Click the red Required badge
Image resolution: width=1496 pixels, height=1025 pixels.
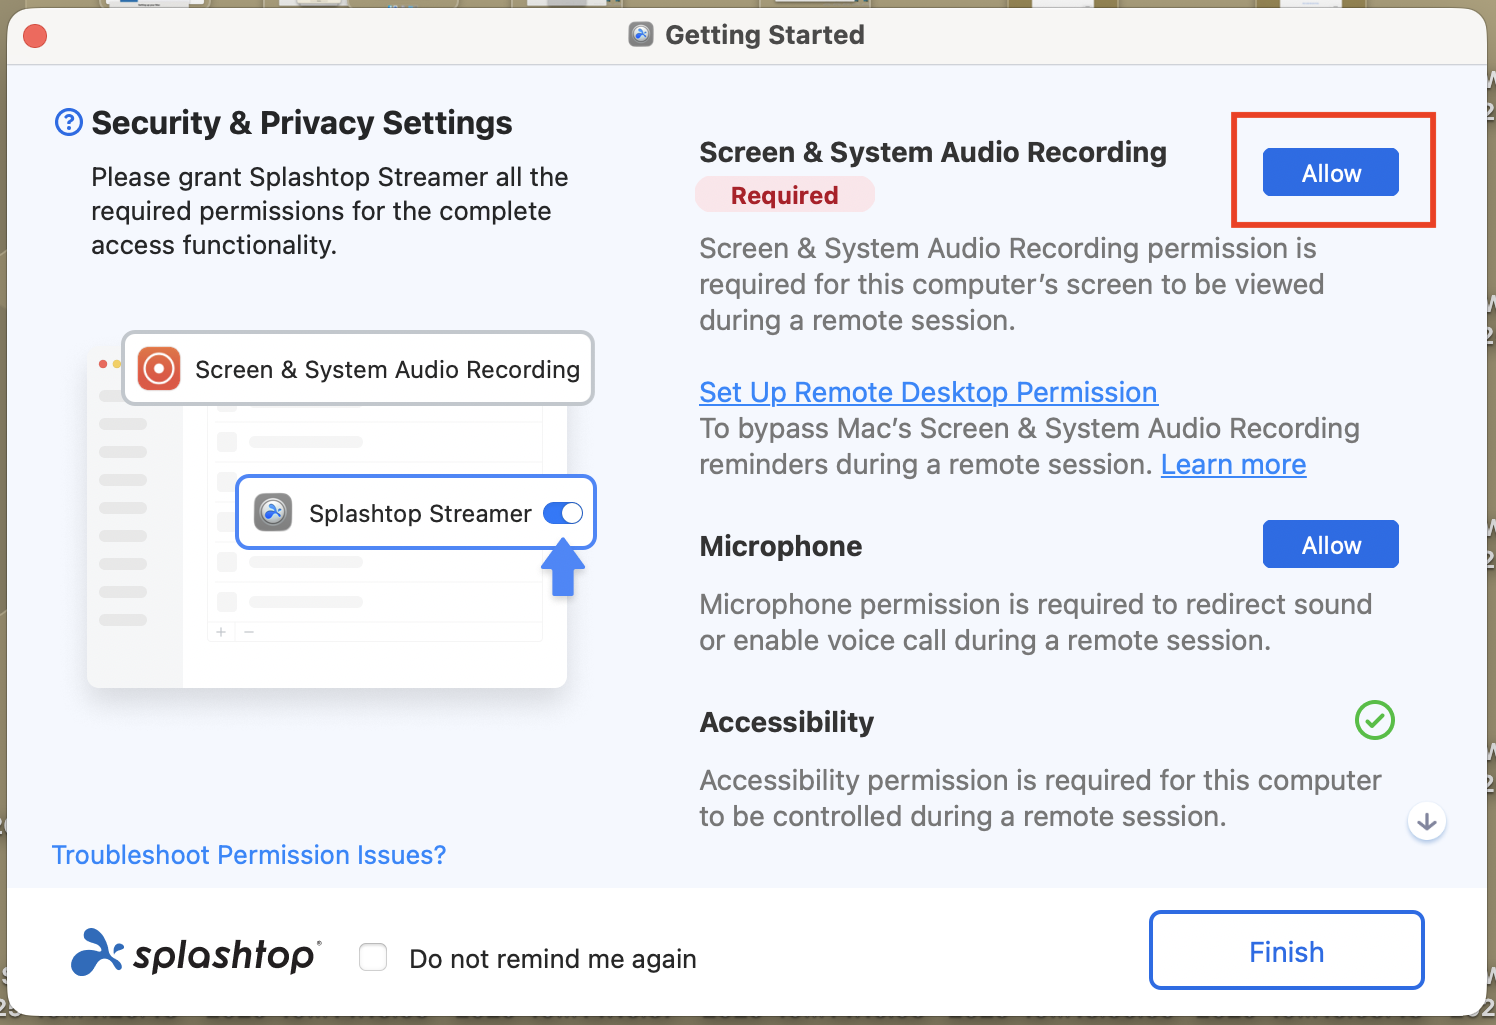(x=784, y=195)
